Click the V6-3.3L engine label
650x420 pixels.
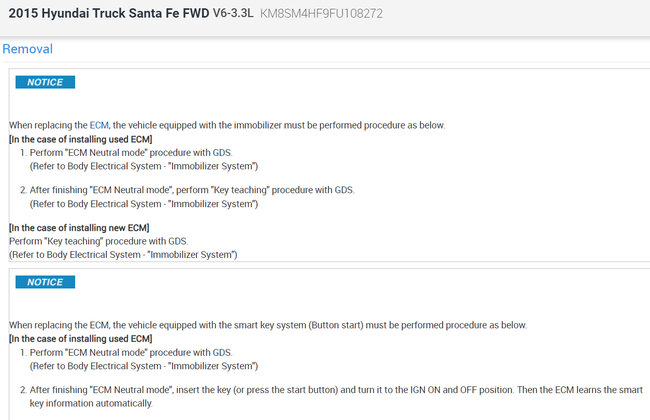point(233,15)
